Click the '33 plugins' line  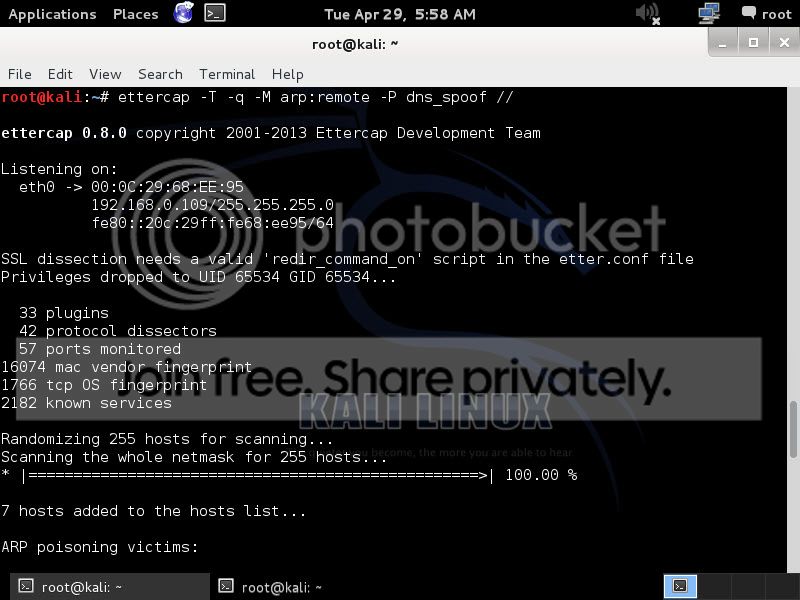[x=64, y=313]
